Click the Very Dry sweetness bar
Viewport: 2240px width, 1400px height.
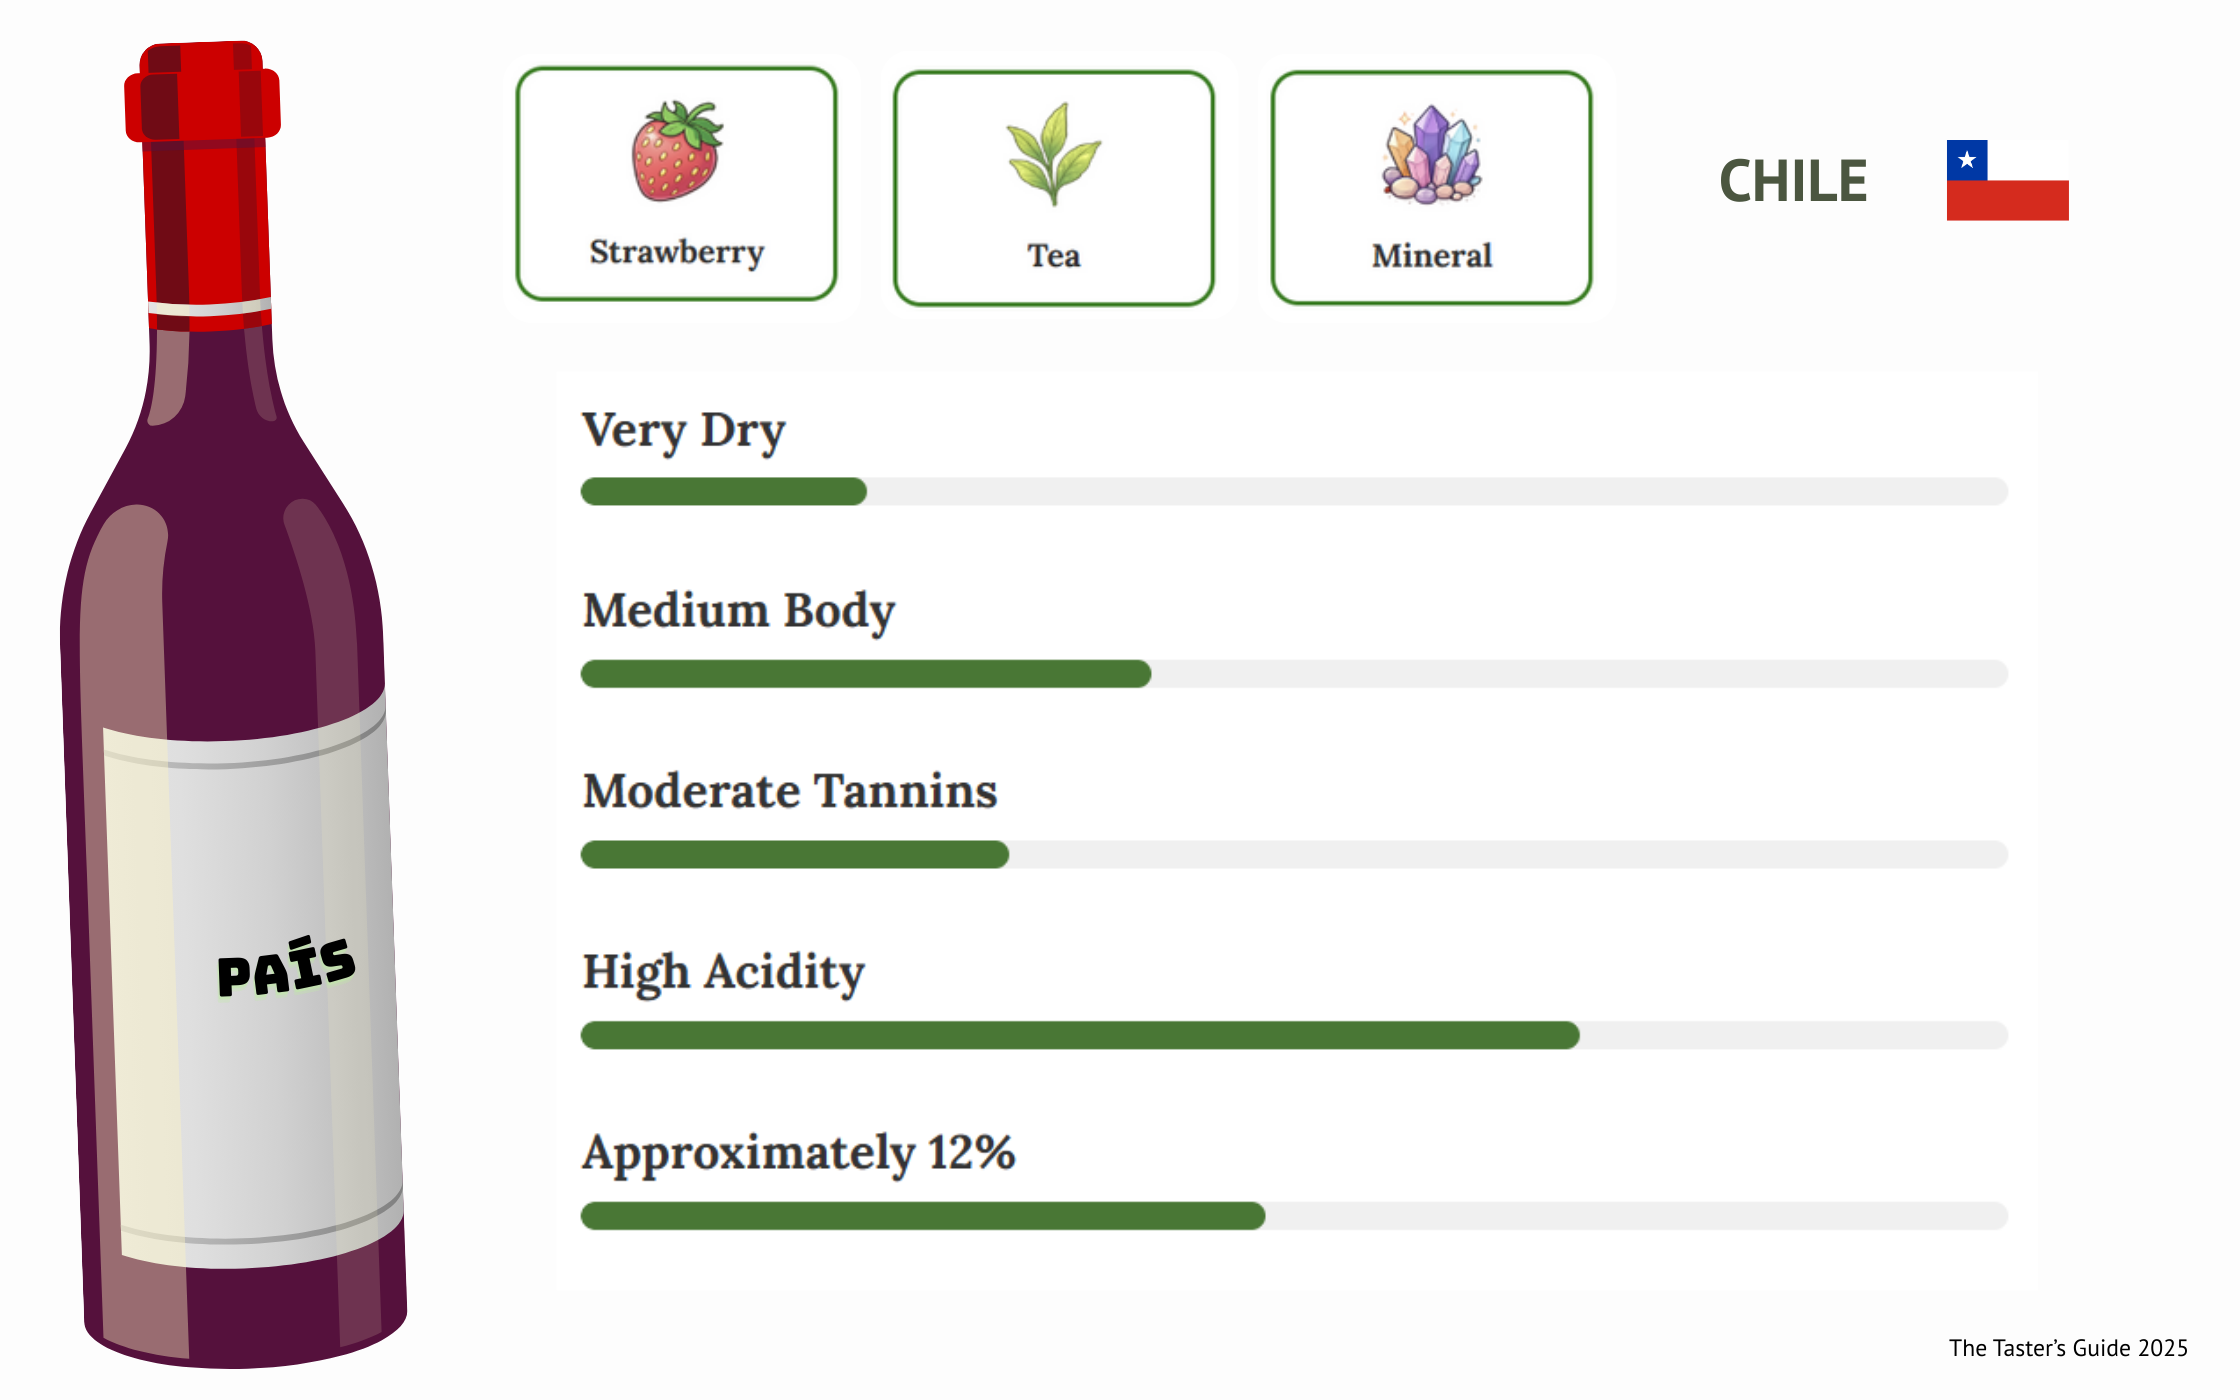point(1293,491)
